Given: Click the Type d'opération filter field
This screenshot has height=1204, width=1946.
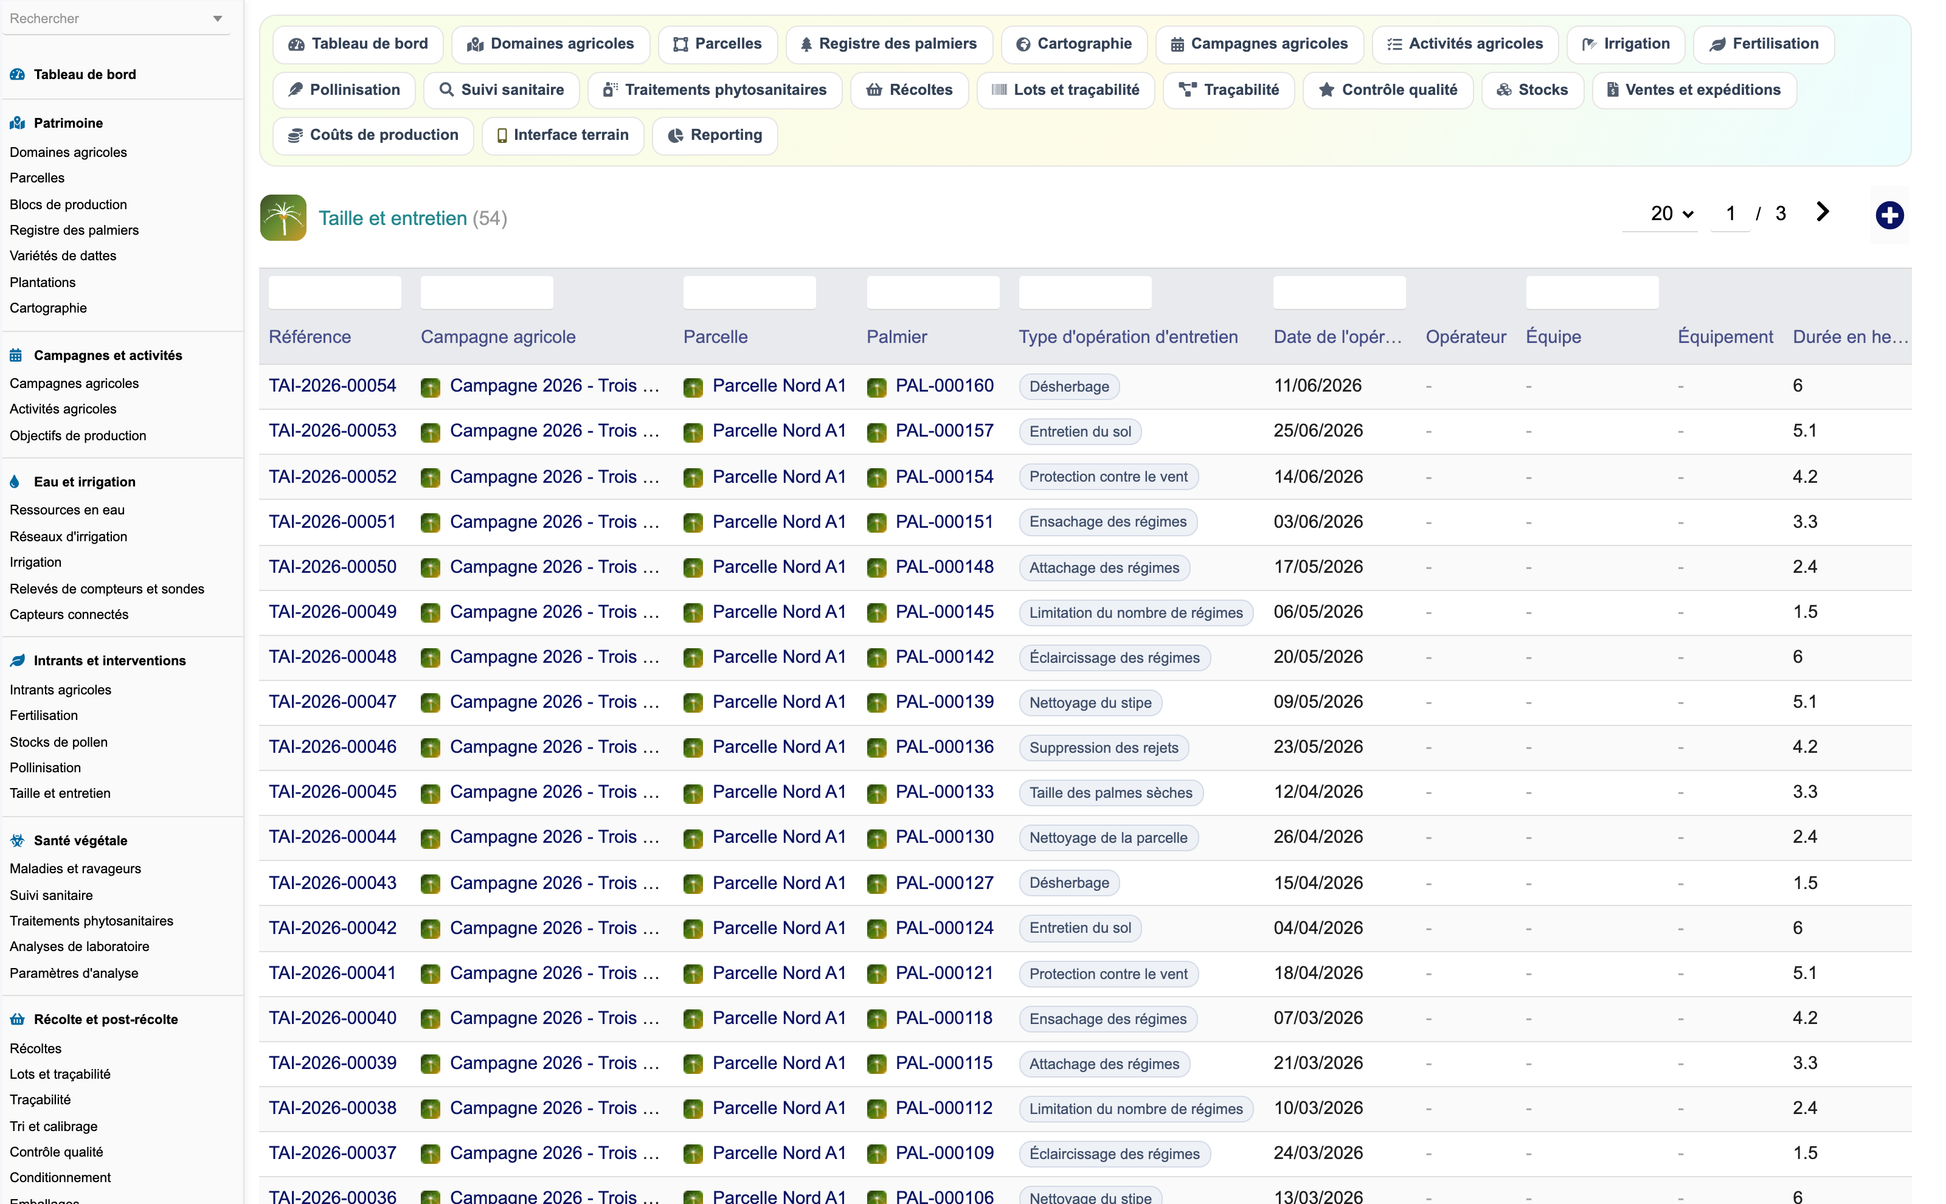Looking at the screenshot, I should click(1085, 292).
